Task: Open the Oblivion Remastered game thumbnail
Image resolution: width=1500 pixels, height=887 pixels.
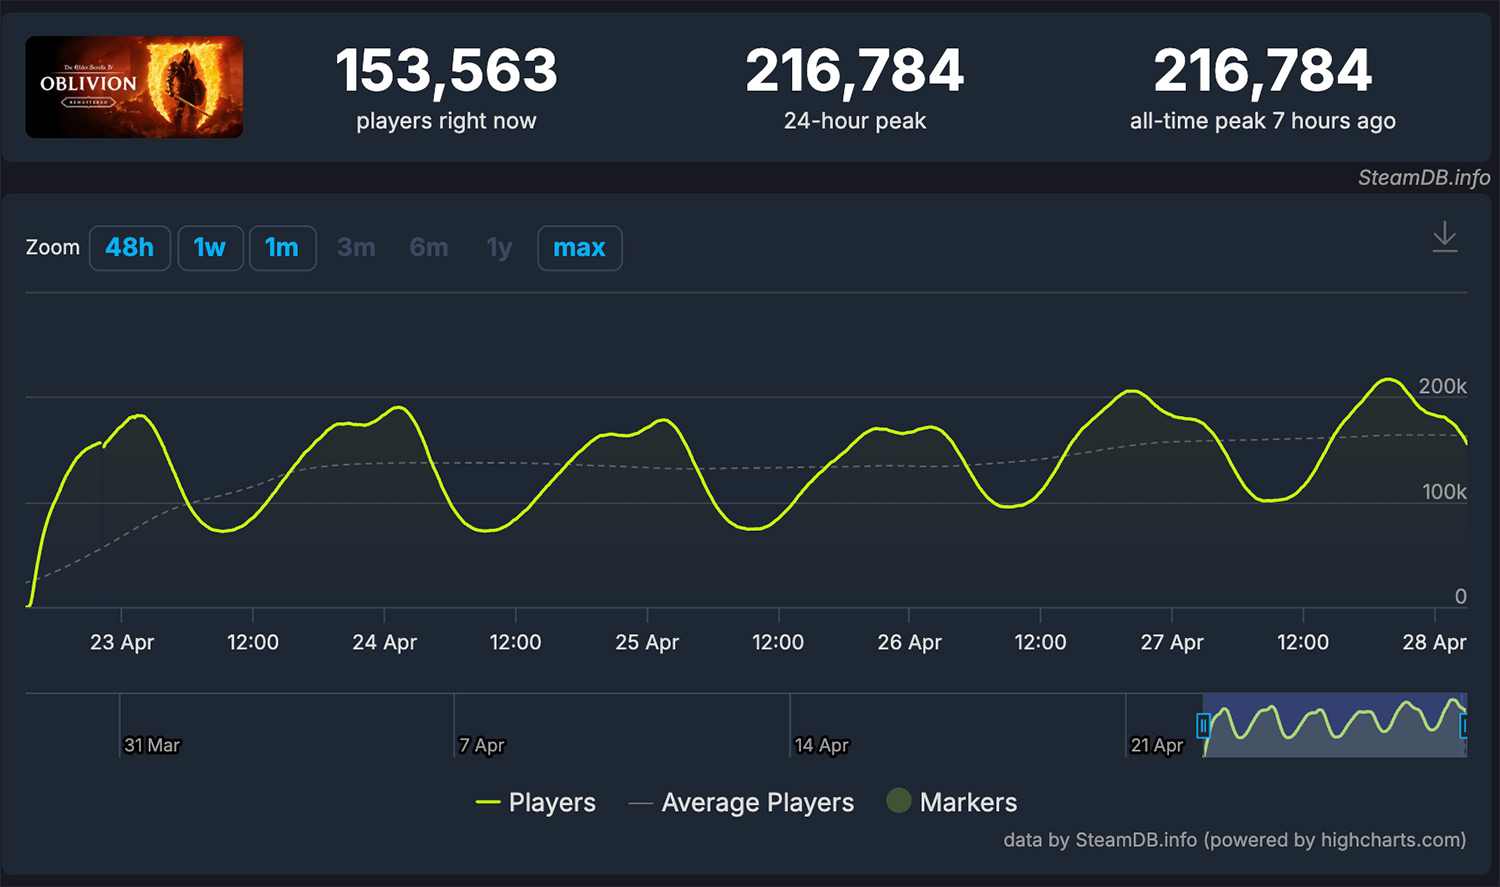Action: 134,87
